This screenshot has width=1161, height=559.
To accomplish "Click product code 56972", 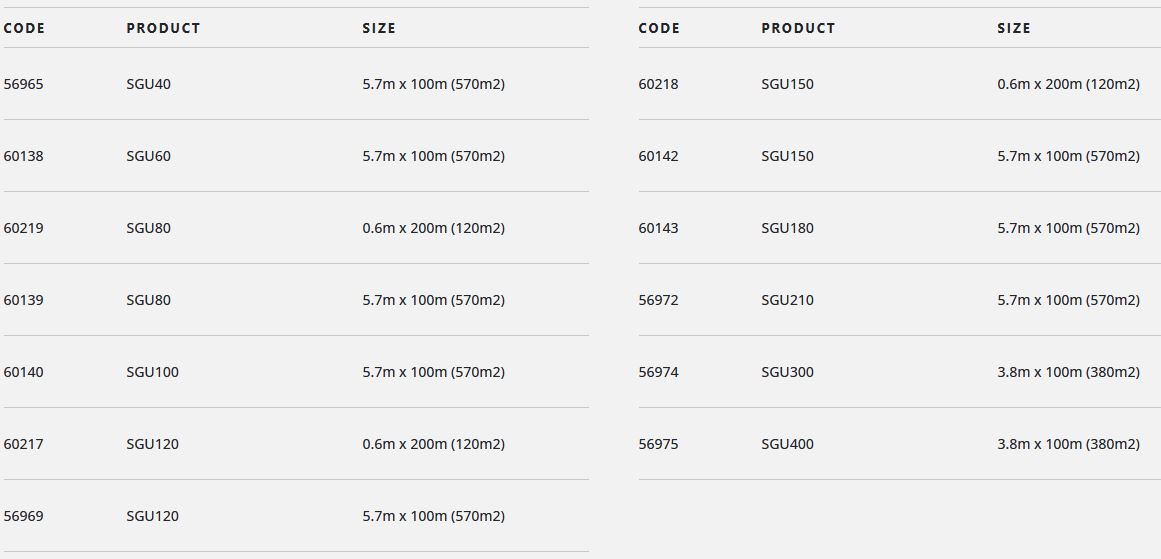I will (x=658, y=300).
